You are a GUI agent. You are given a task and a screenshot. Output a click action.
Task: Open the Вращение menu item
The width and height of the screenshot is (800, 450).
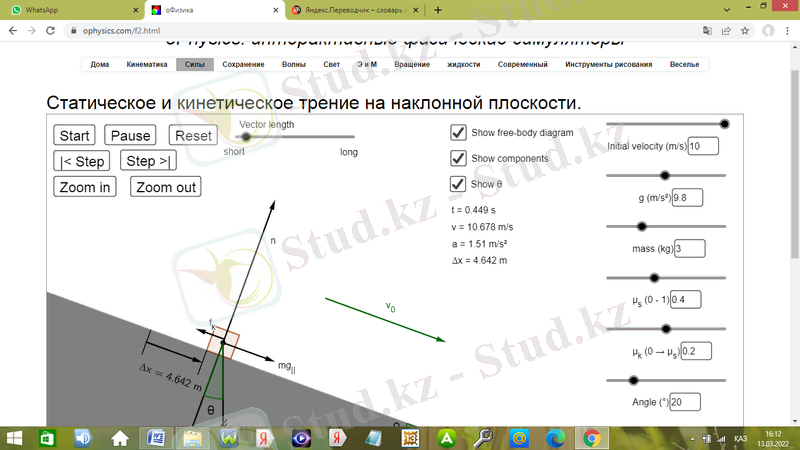[x=412, y=64]
